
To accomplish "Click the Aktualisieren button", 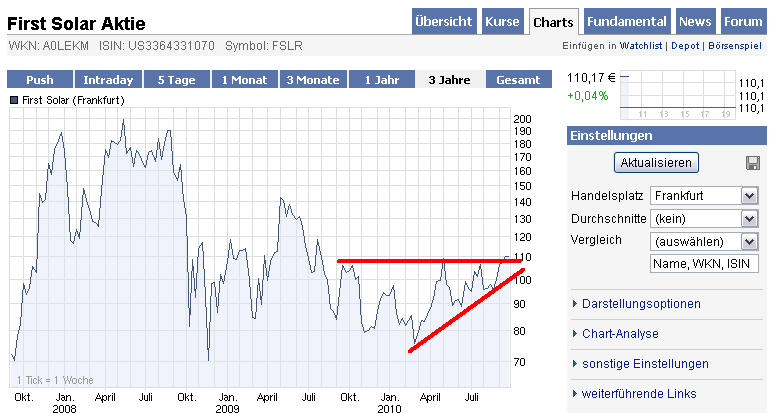I will pyautogui.click(x=656, y=163).
